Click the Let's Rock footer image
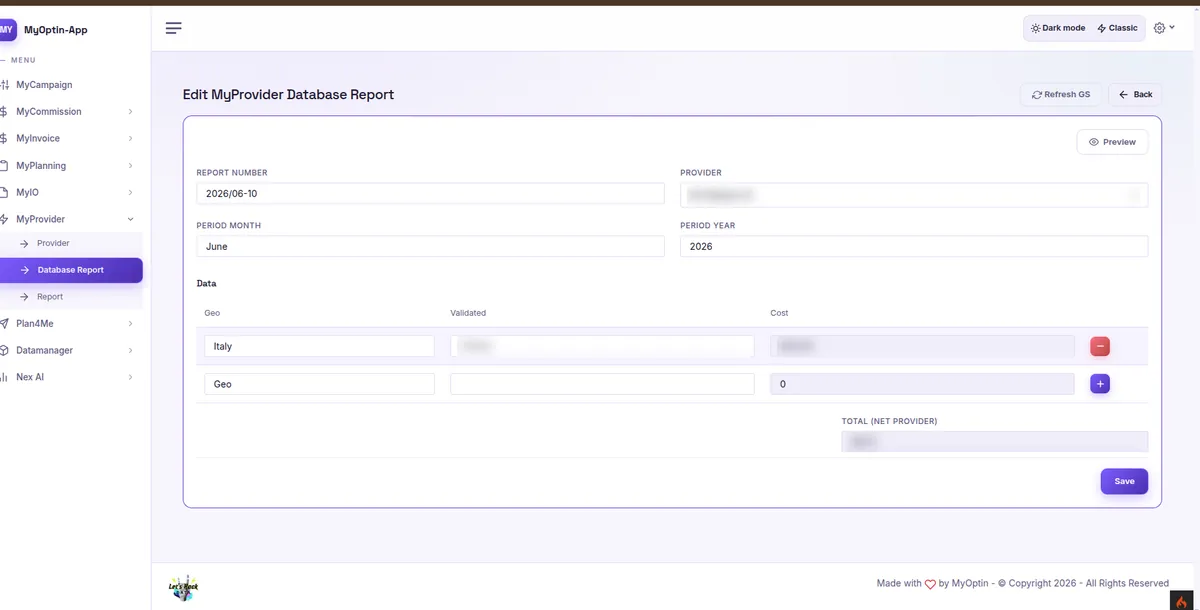 [x=183, y=588]
